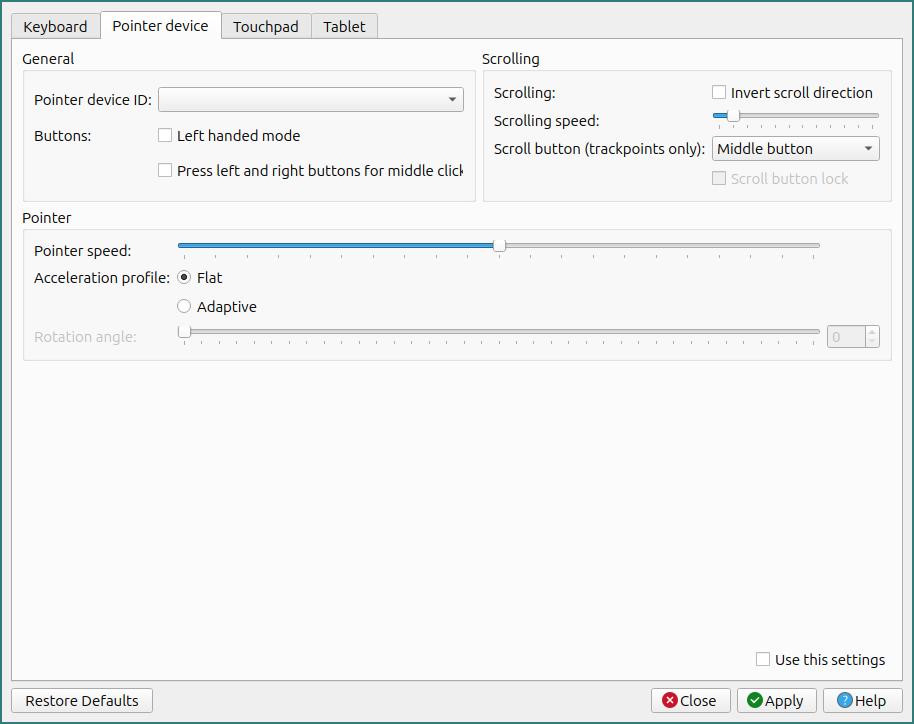The height and width of the screenshot is (724, 914).
Task: Click the 'Pointer device ID:' label
Action: 93,100
